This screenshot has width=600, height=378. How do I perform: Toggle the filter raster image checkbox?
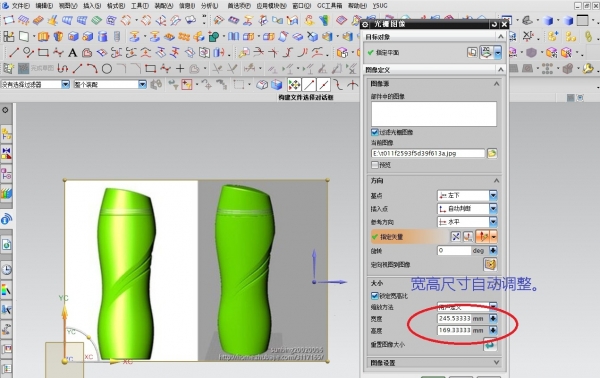click(375, 132)
